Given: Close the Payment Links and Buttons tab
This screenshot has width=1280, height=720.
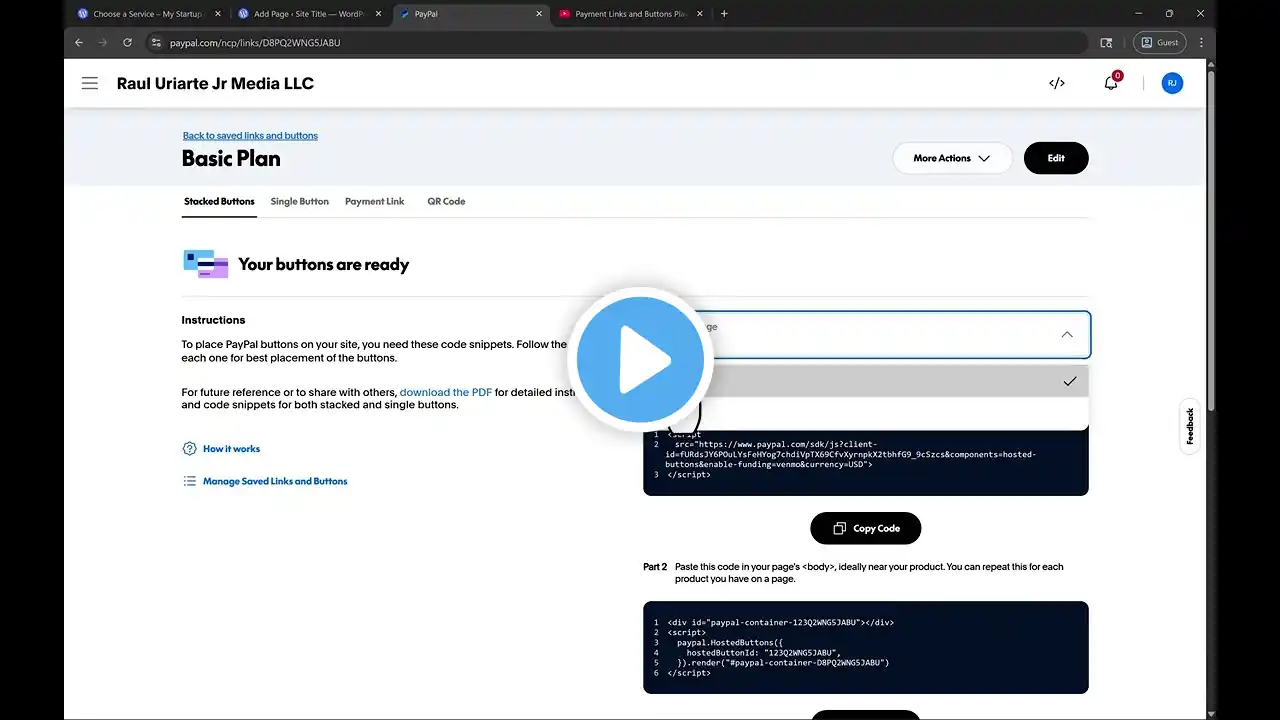Looking at the screenshot, I should pyautogui.click(x=699, y=14).
